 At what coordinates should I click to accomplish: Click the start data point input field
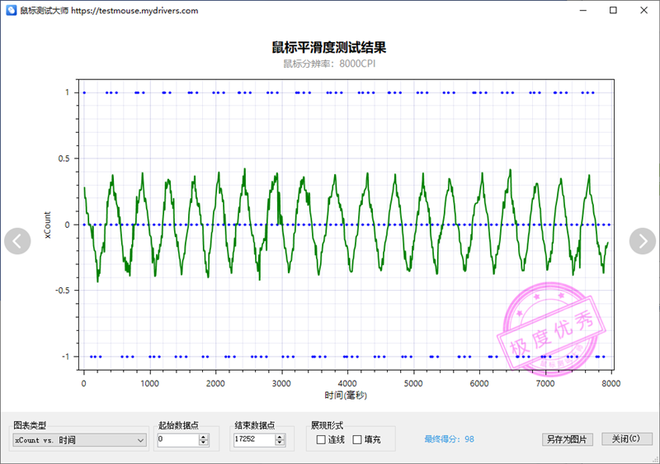[x=177, y=439]
